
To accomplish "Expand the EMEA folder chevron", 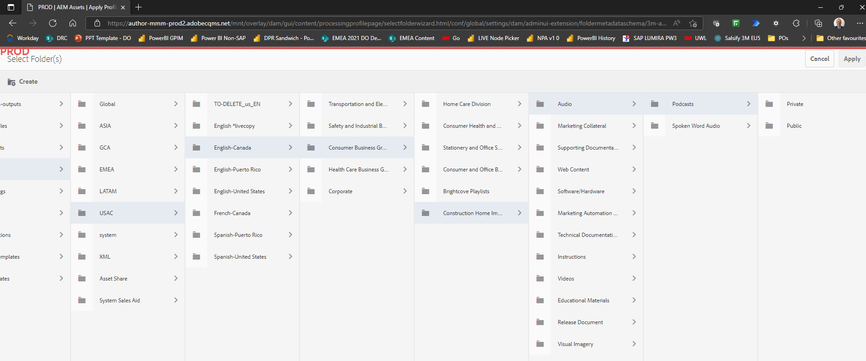I will click(176, 169).
